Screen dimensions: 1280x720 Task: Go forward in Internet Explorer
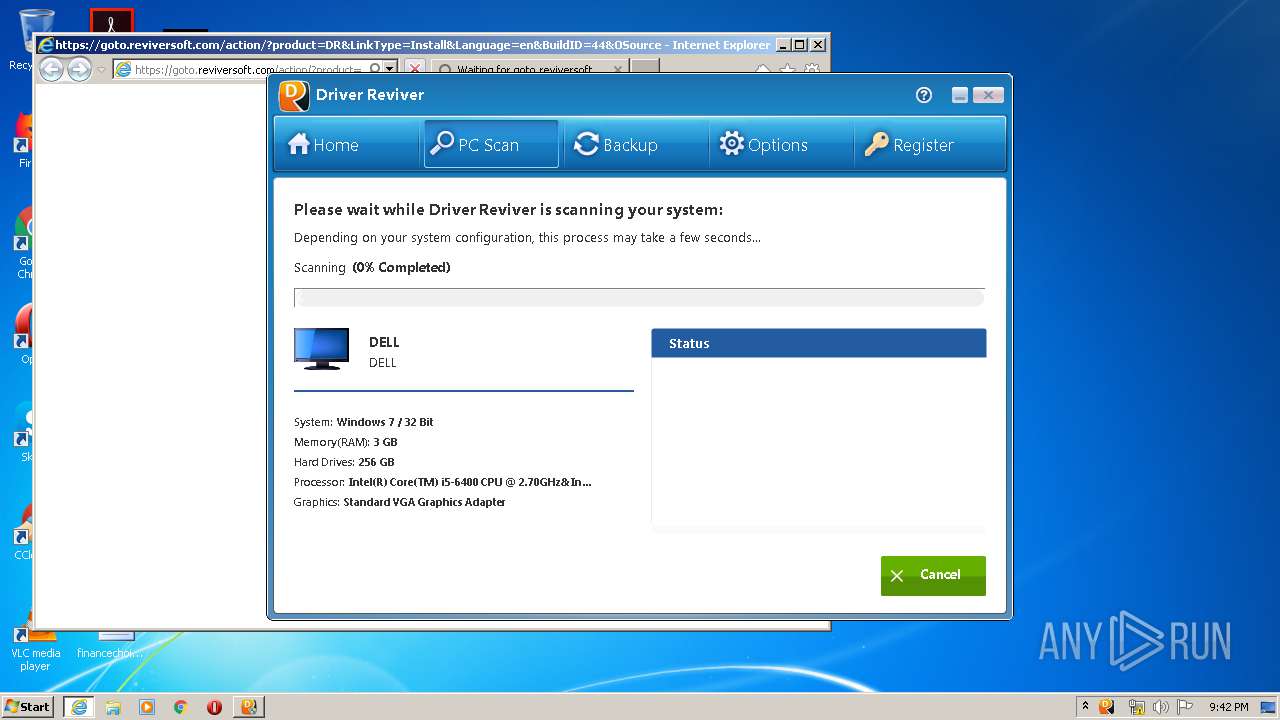point(79,69)
